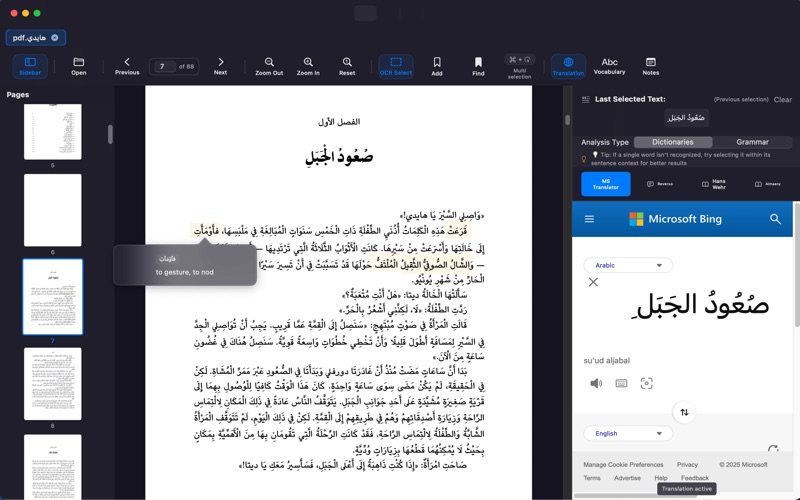Close the هايدي.pdf tab

pyautogui.click(x=55, y=38)
